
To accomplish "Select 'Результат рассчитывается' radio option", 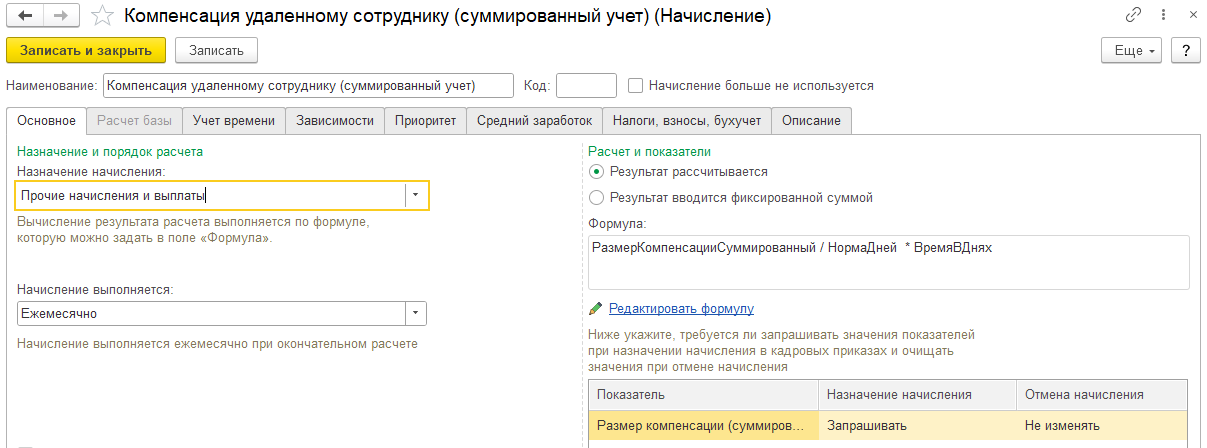I will [598, 172].
